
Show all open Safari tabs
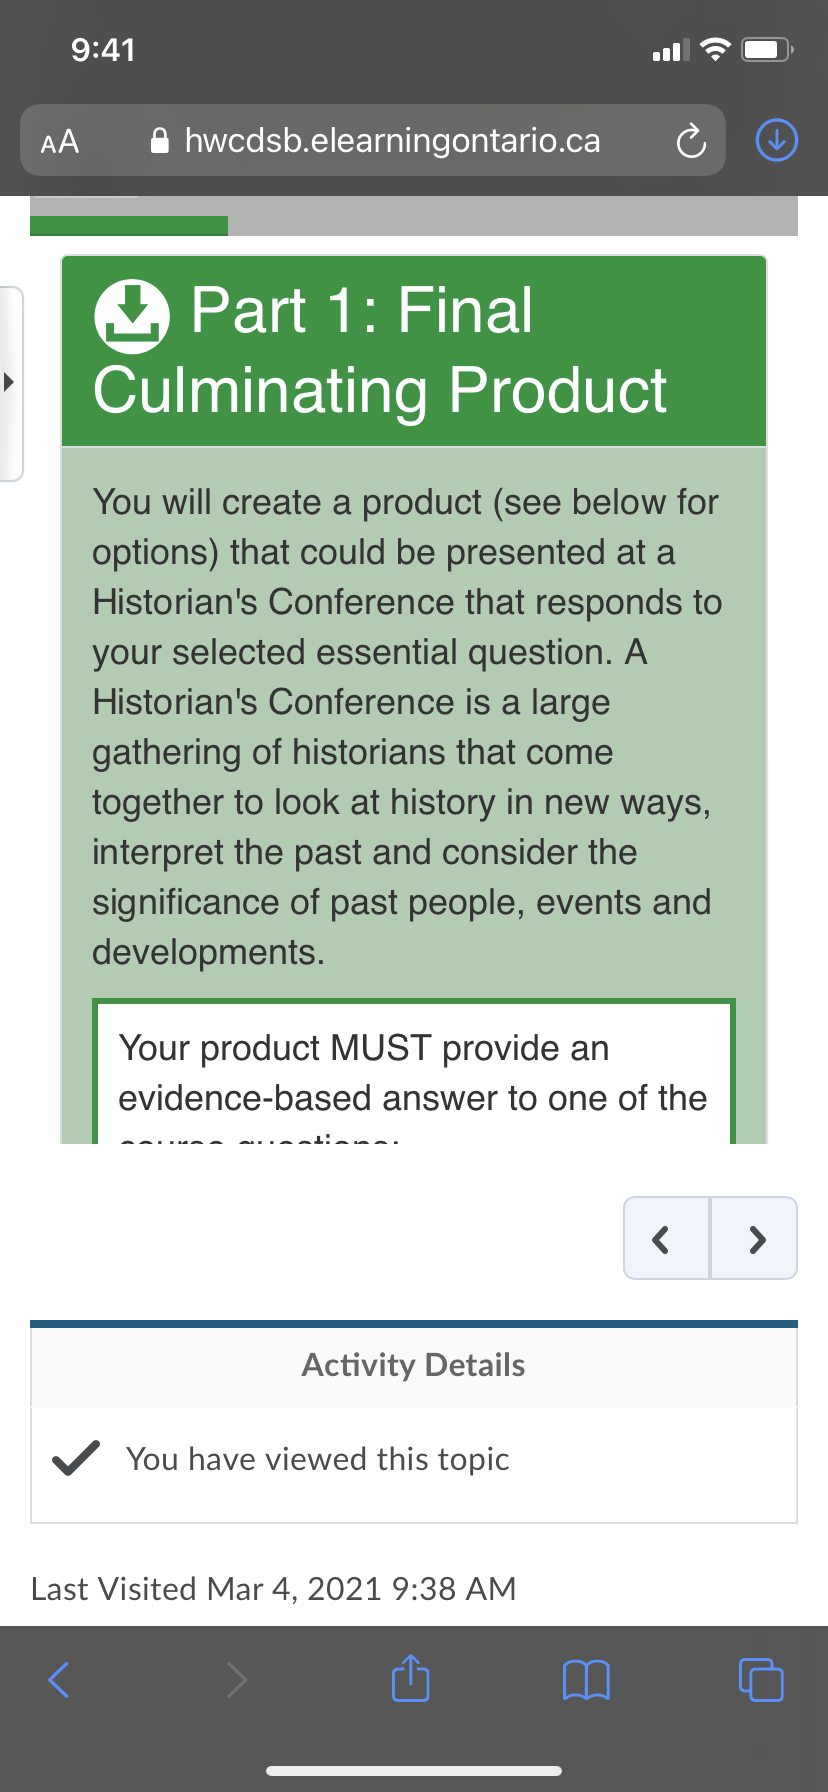(x=761, y=1679)
